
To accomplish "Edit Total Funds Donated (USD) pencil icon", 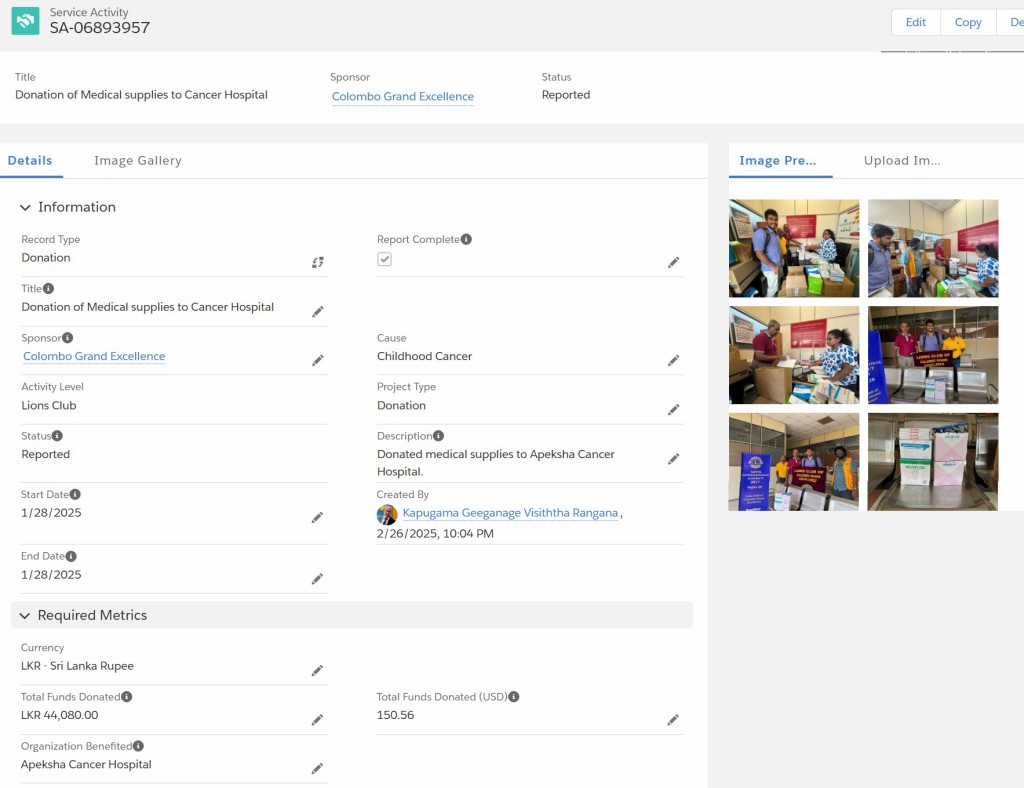I will [x=673, y=720].
